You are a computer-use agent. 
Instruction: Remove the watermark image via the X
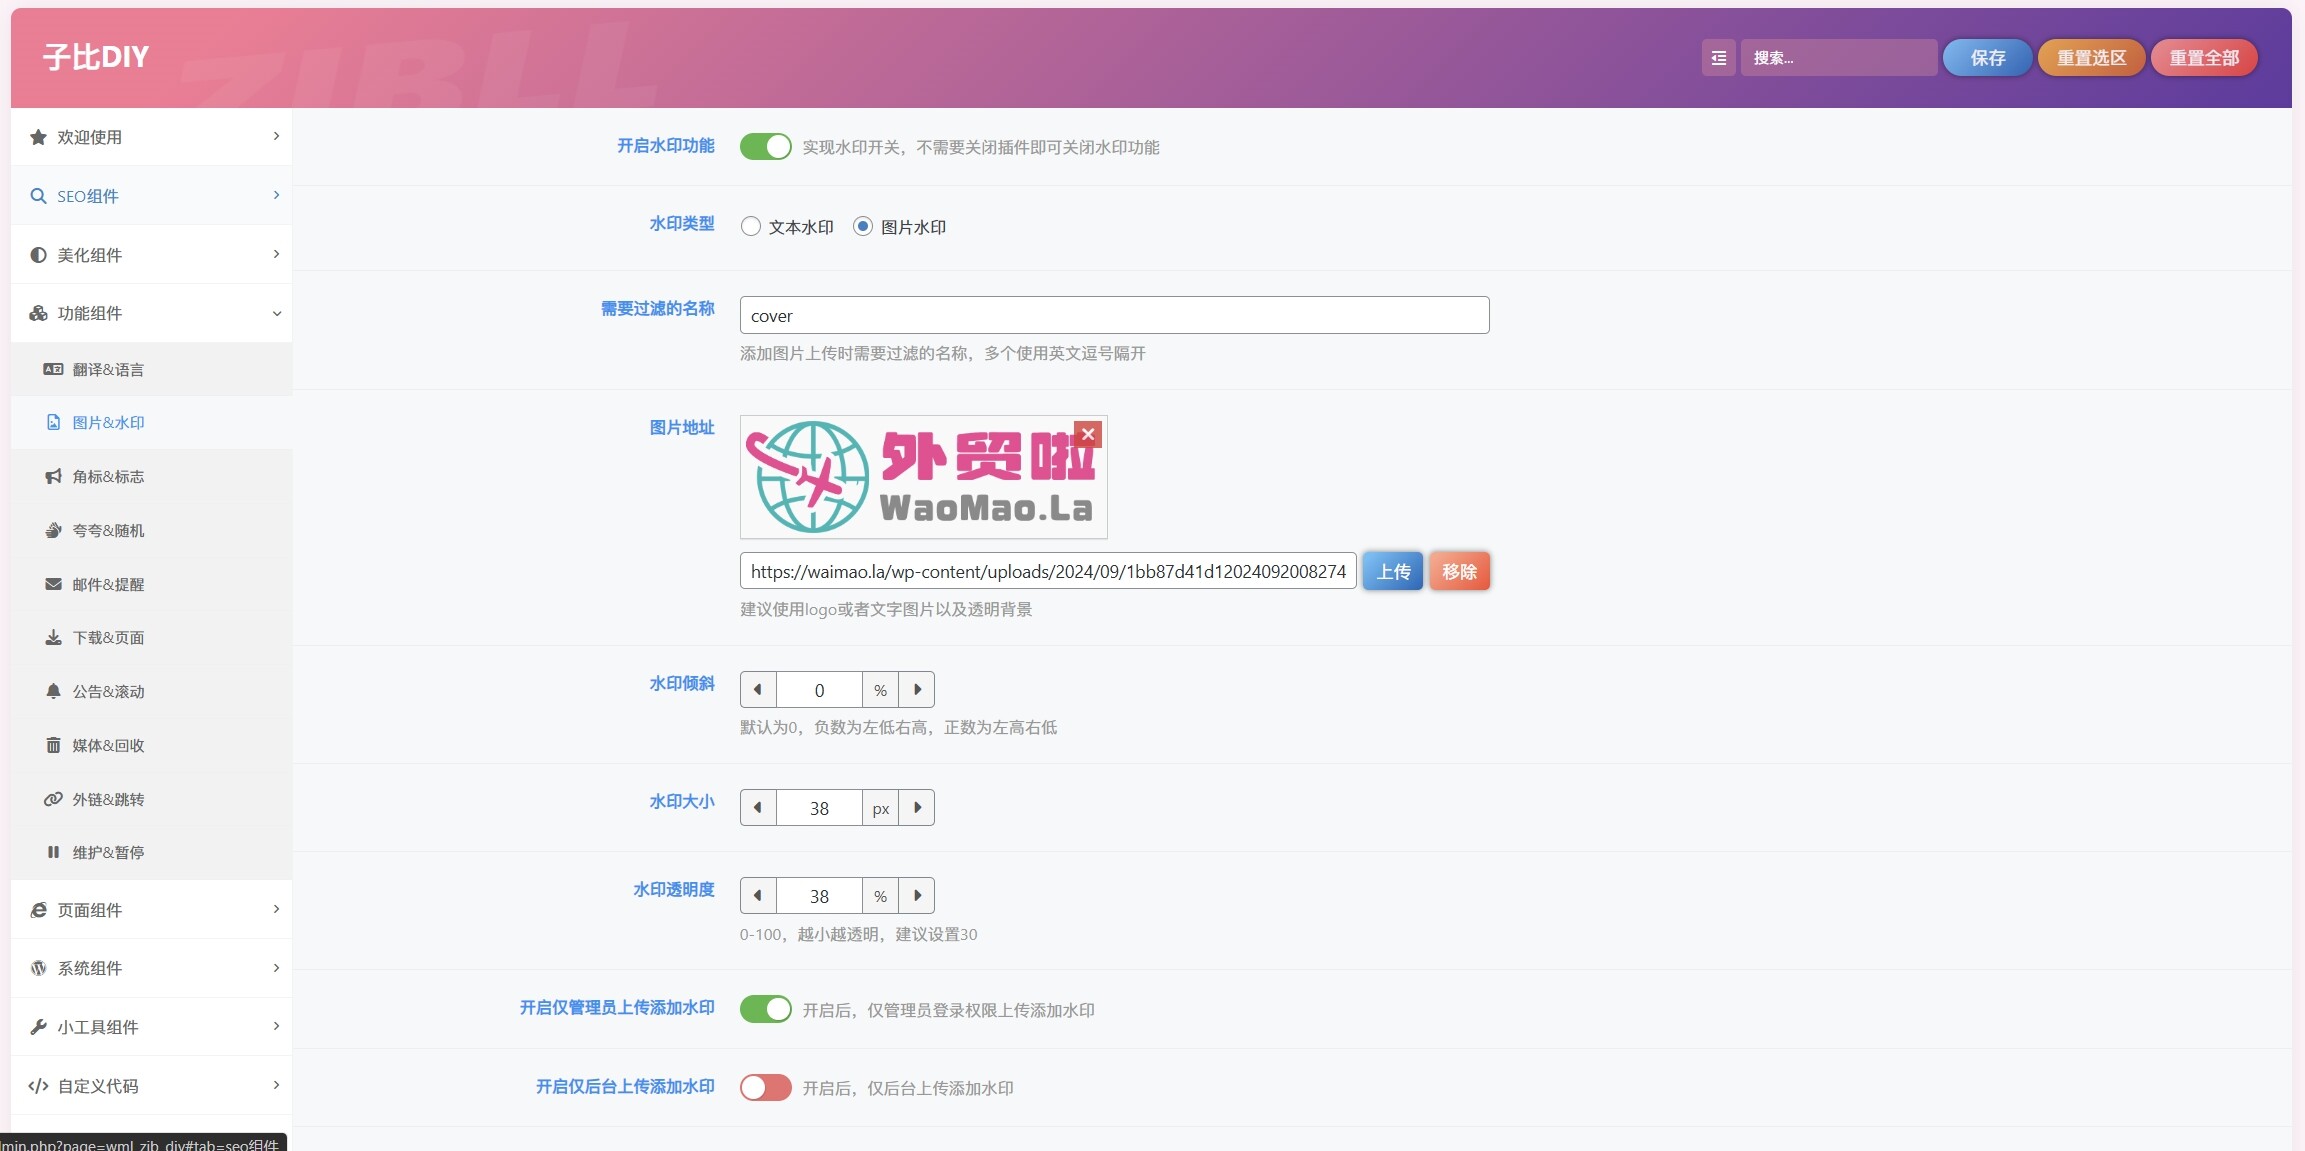click(1088, 433)
